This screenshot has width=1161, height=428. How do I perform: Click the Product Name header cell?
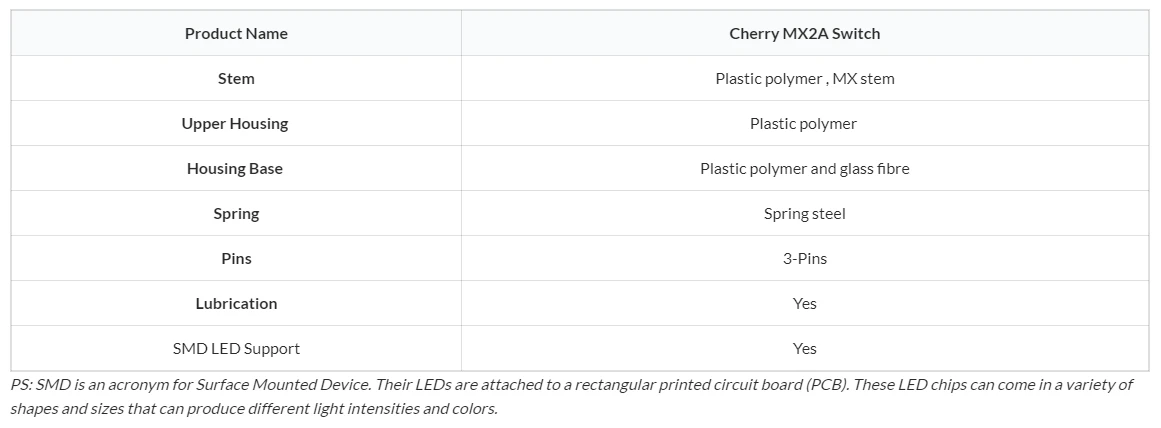(236, 33)
